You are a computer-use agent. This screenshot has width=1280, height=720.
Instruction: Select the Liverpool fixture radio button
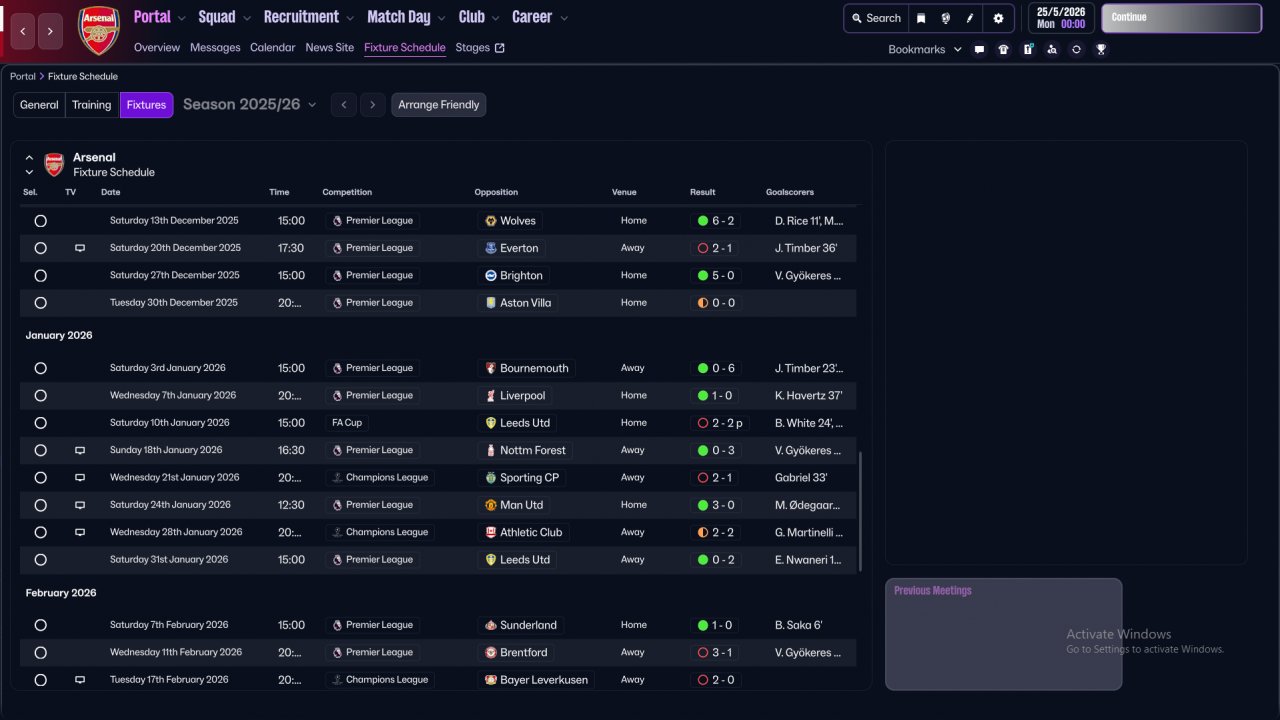41,396
